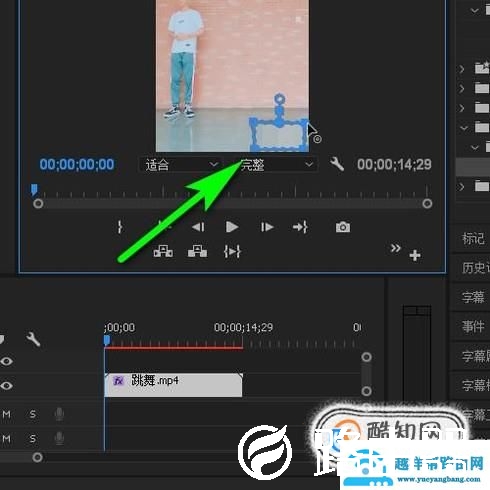Open timeline display settings wrench
The height and width of the screenshot is (490, 490).
click(33, 339)
